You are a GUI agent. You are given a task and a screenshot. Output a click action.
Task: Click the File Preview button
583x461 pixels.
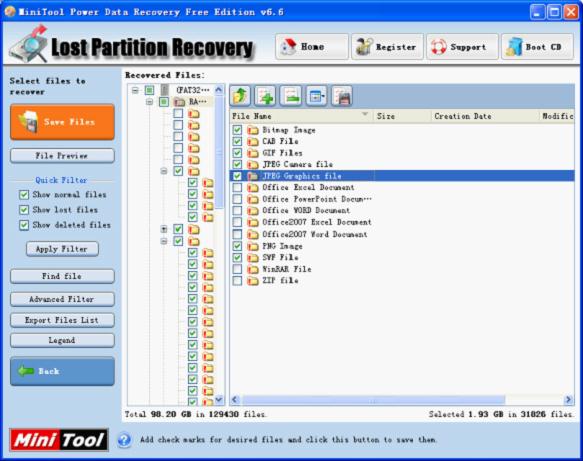[62, 156]
